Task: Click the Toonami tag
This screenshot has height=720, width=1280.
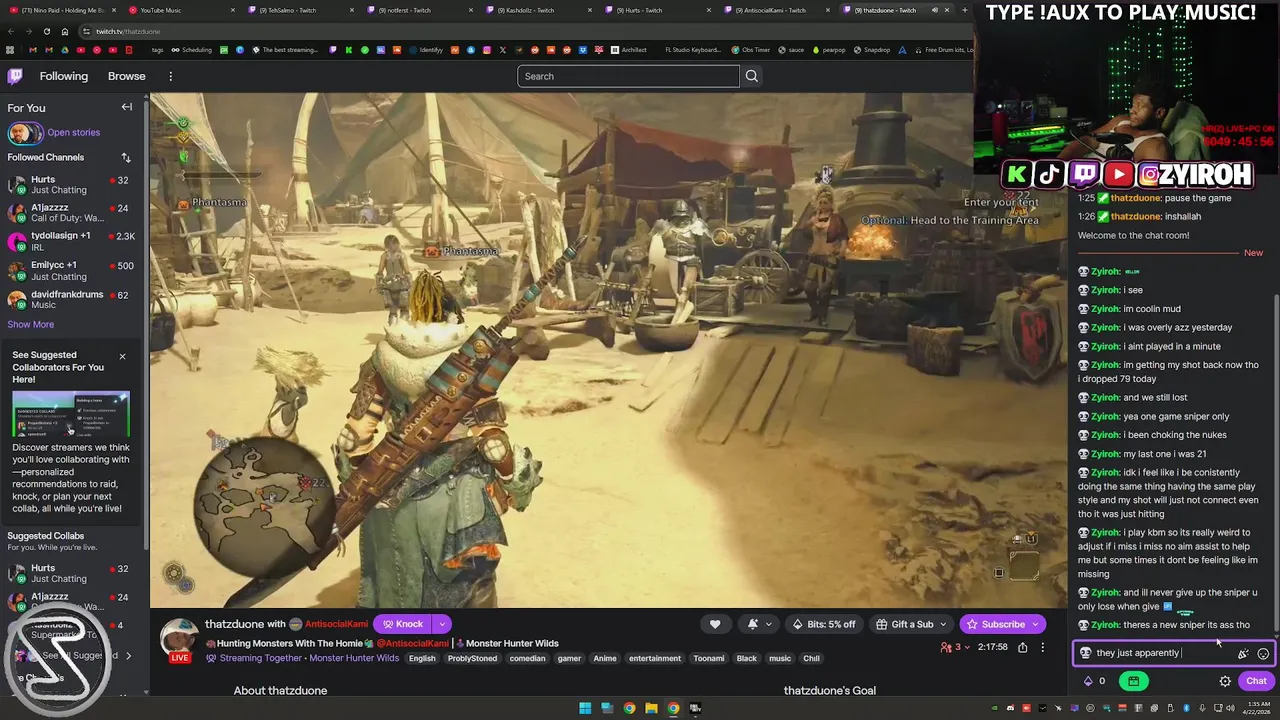Action: click(x=708, y=658)
